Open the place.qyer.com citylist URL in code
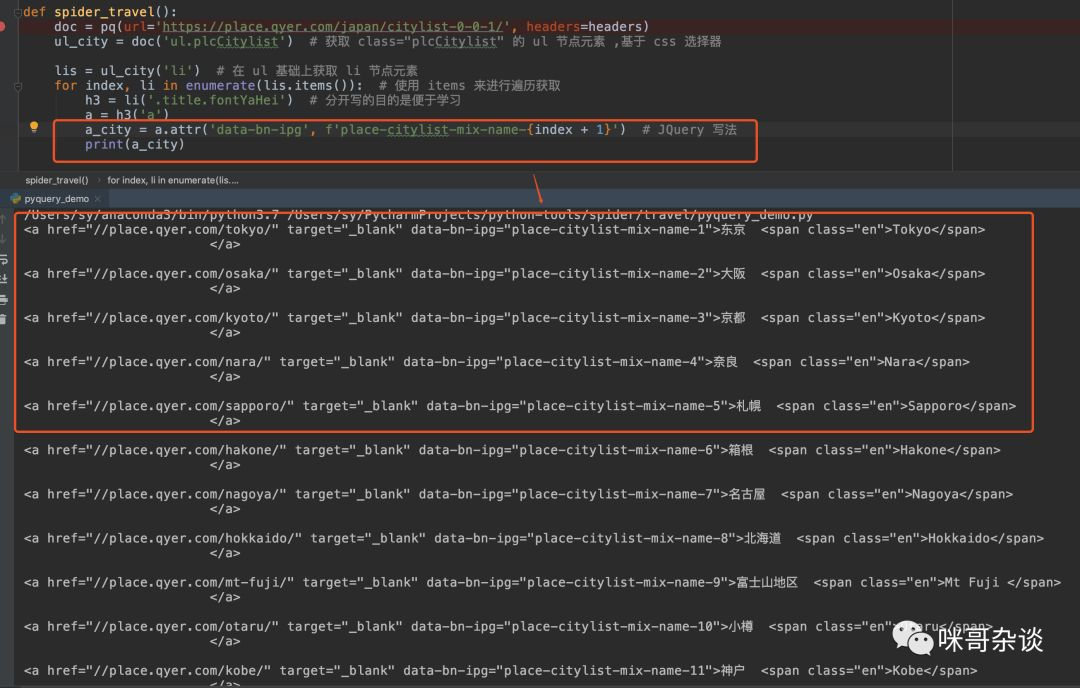This screenshot has width=1080, height=688. 335,26
